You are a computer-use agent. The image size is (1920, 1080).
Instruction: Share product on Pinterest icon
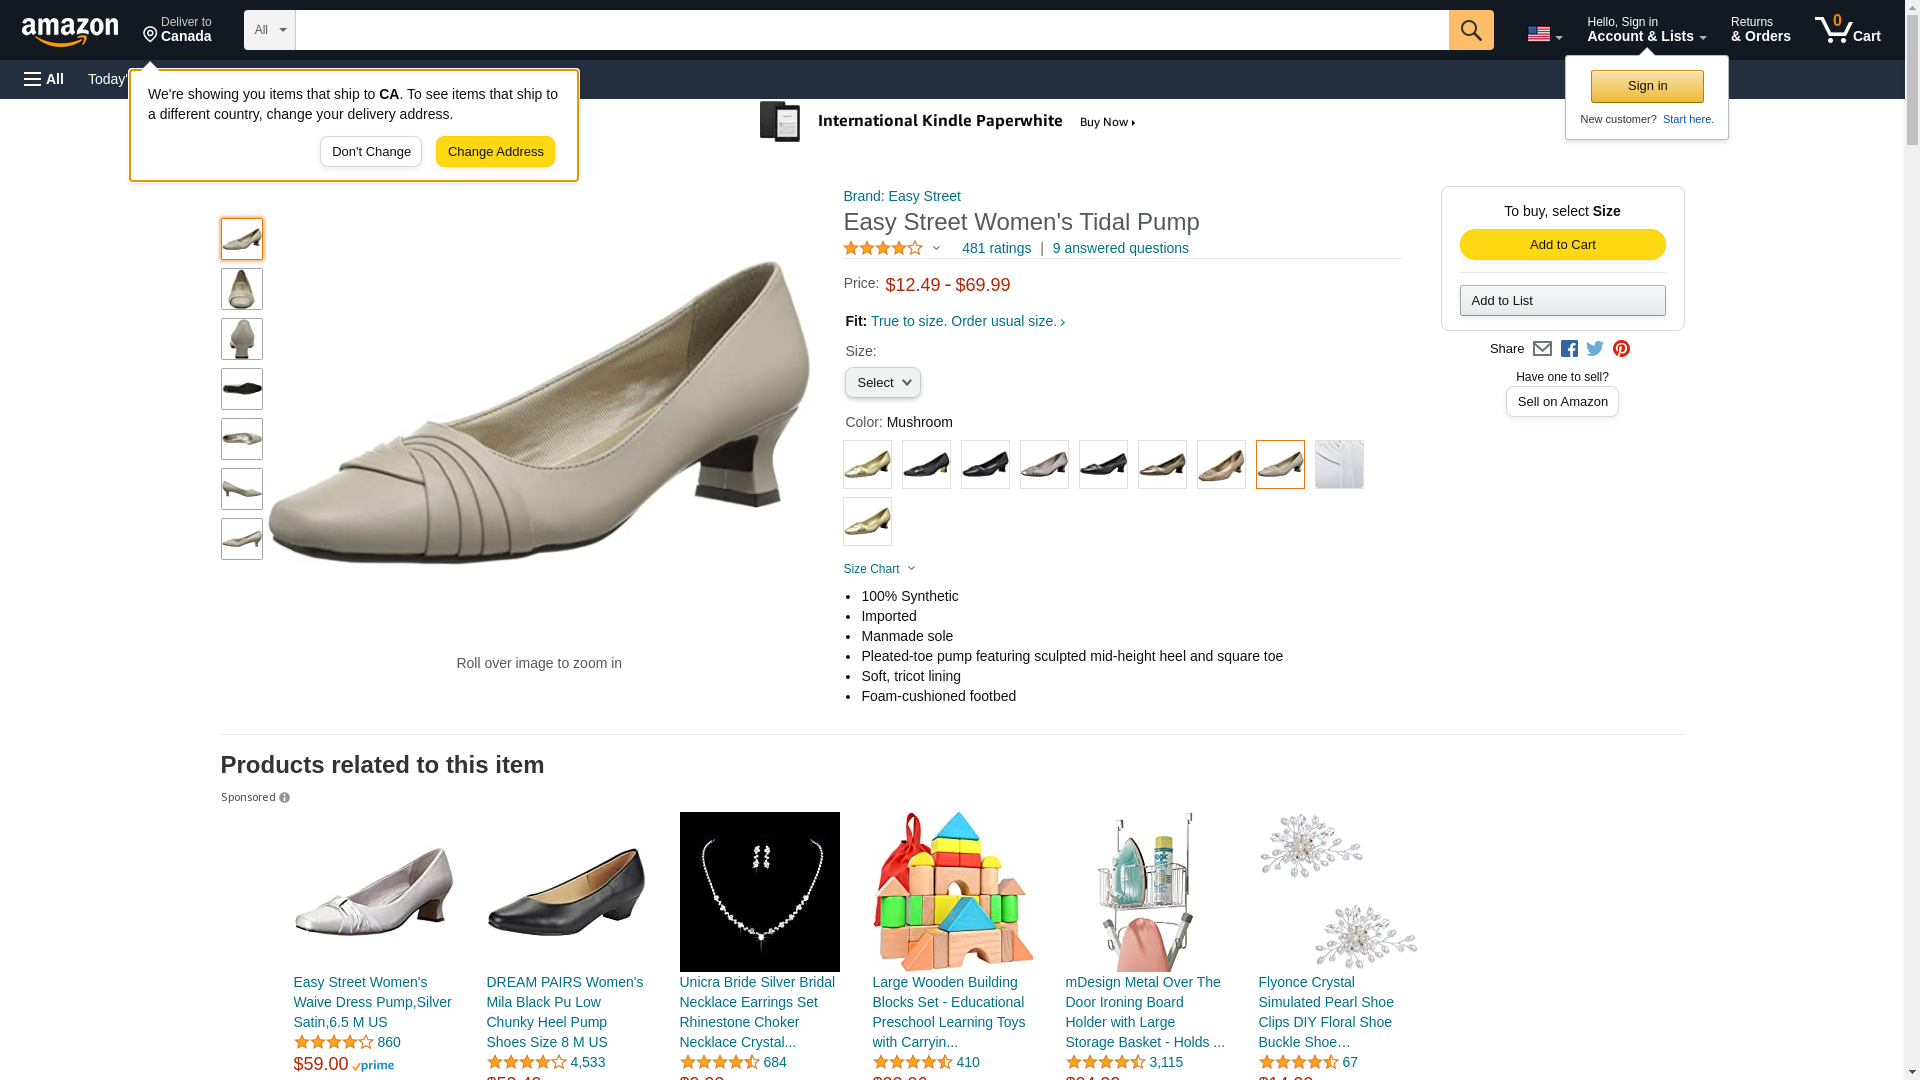(x=1621, y=349)
